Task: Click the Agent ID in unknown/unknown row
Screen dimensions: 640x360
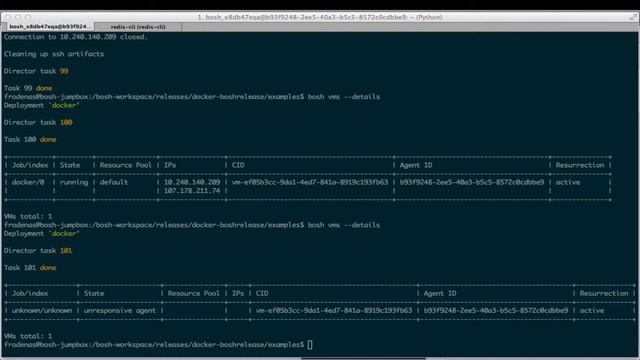Action: [496, 310]
